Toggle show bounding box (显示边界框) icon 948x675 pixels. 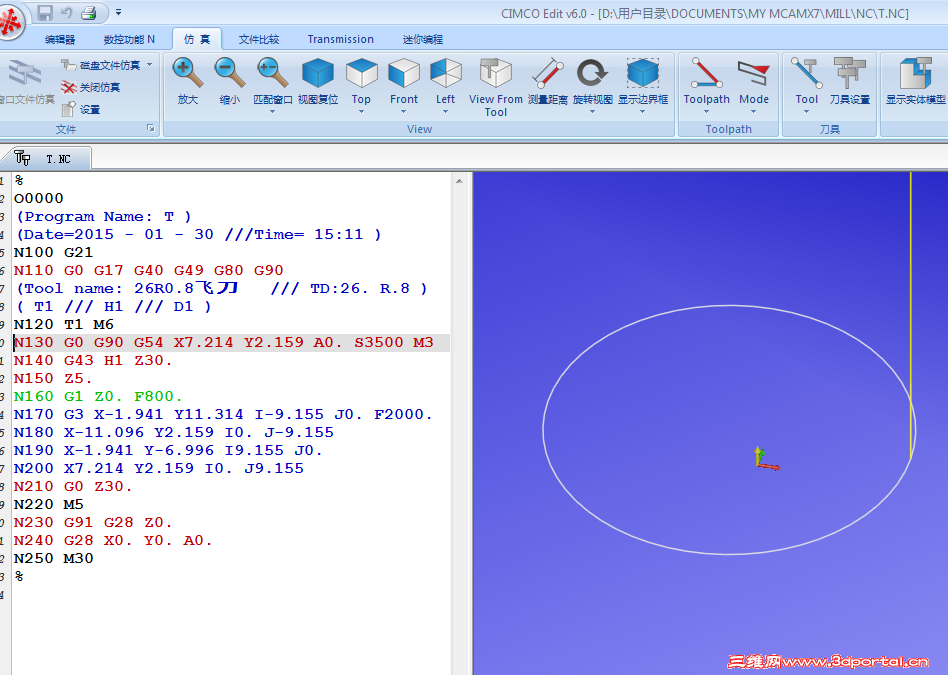[642, 73]
